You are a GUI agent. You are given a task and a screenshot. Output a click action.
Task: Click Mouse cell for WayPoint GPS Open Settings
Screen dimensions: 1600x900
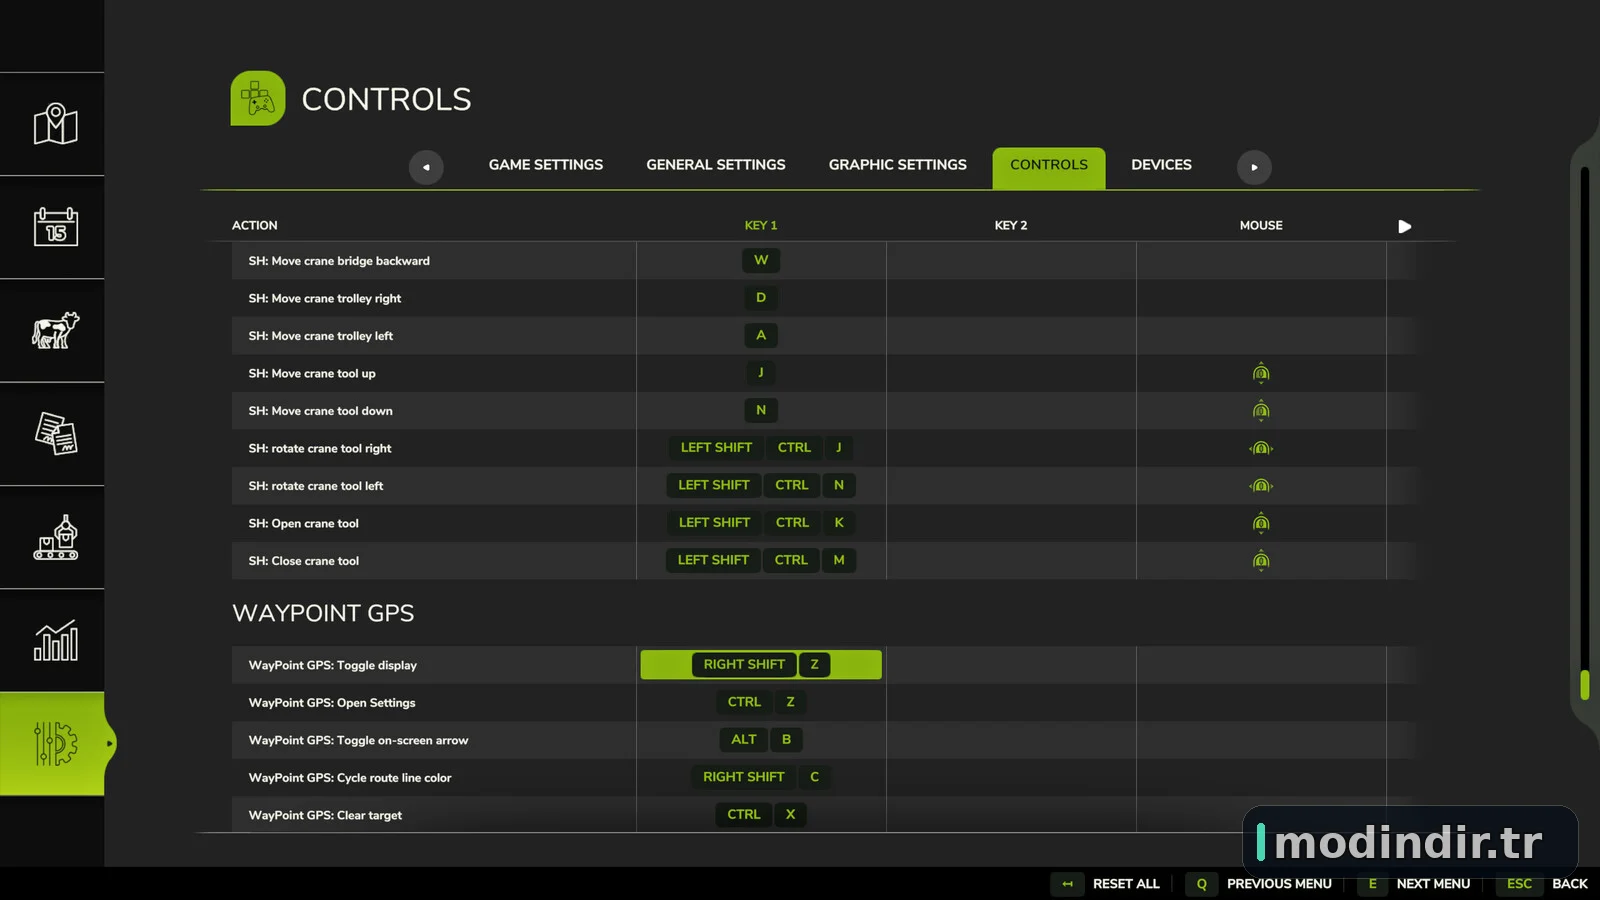click(1261, 702)
